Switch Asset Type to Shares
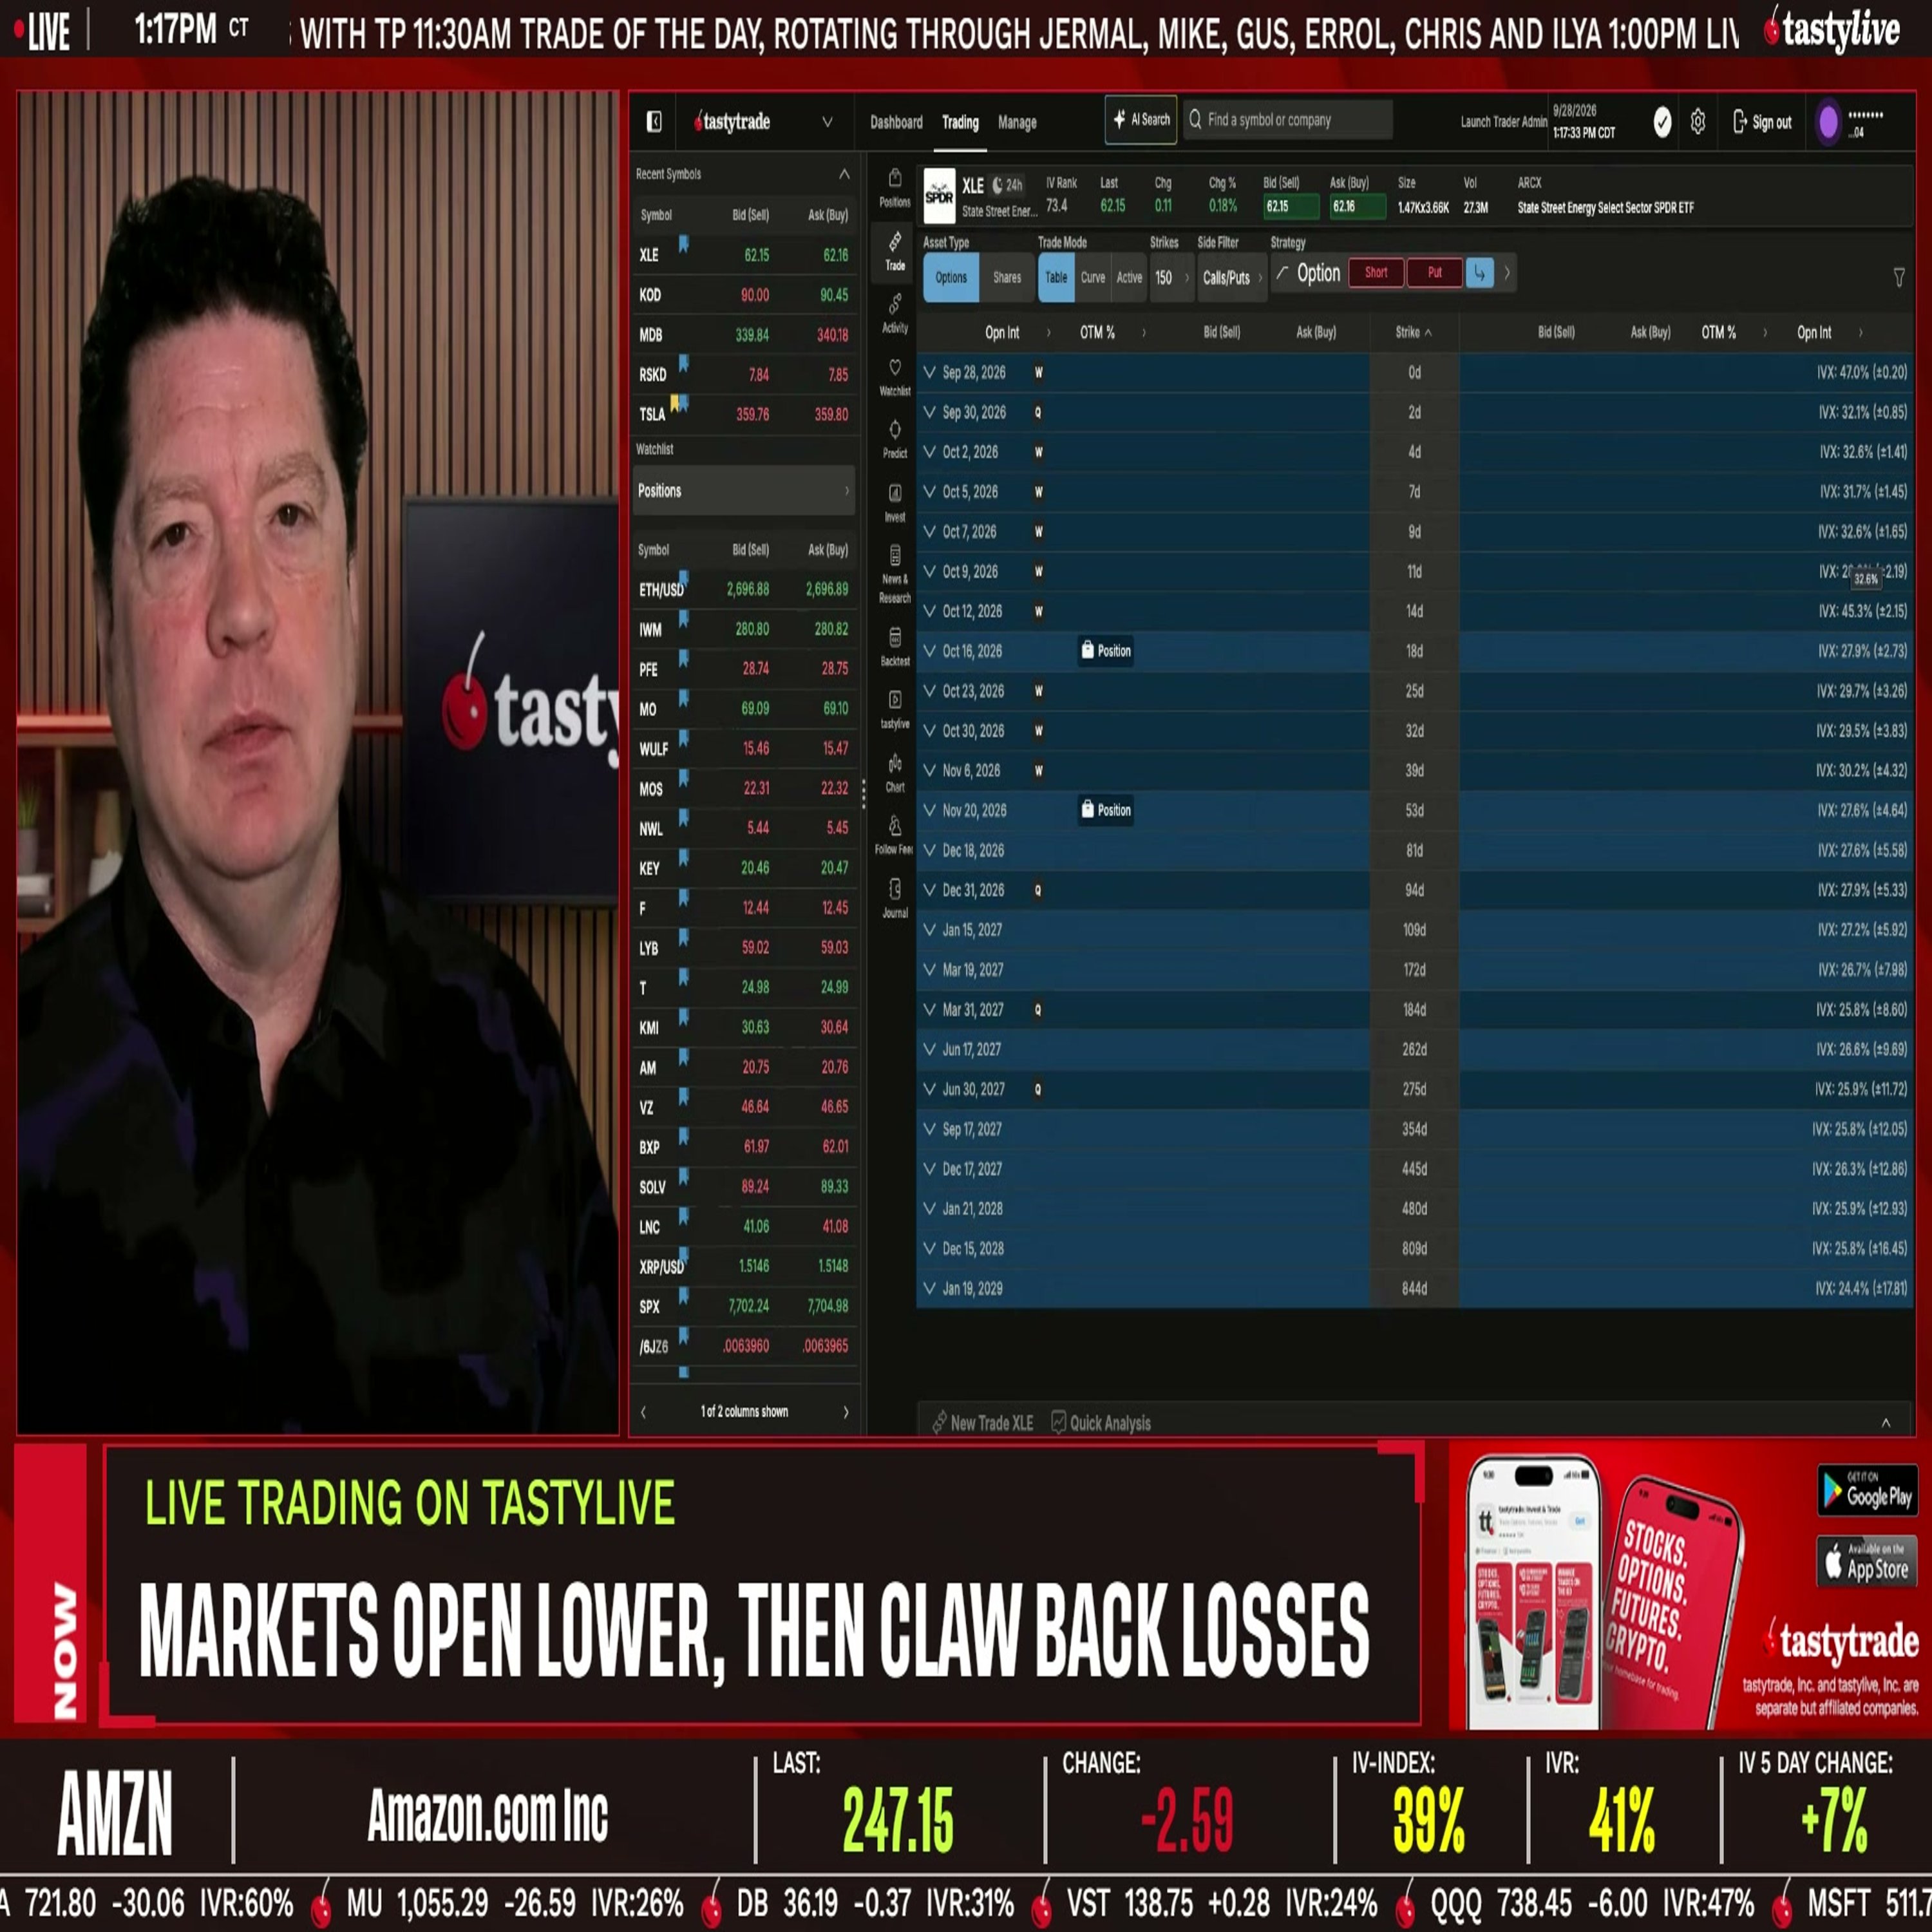This screenshot has height=1932, width=1932. coord(1007,277)
